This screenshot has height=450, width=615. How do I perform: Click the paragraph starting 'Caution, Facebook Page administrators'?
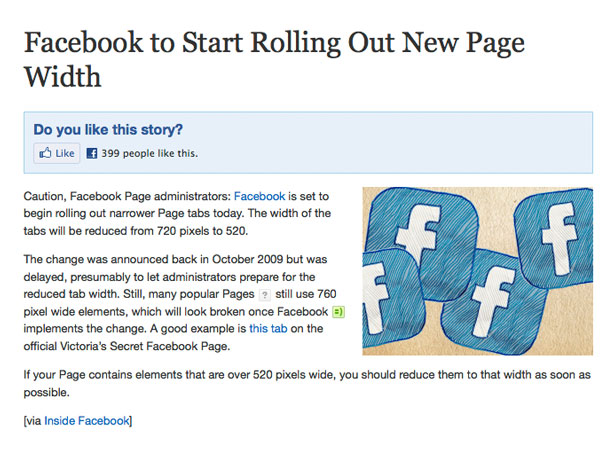point(177,213)
